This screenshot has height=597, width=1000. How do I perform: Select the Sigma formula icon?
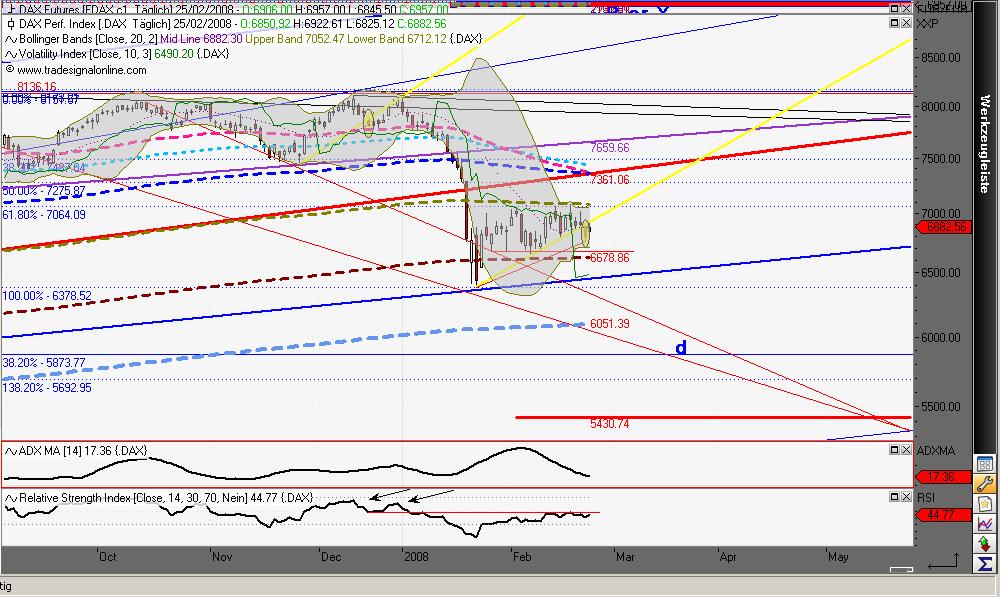pyautogui.click(x=985, y=564)
